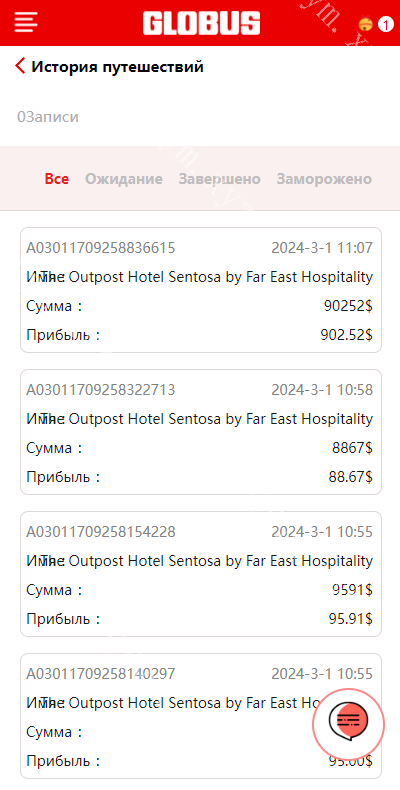Click the История путешествий title
400x790 pixels.
pos(117,67)
